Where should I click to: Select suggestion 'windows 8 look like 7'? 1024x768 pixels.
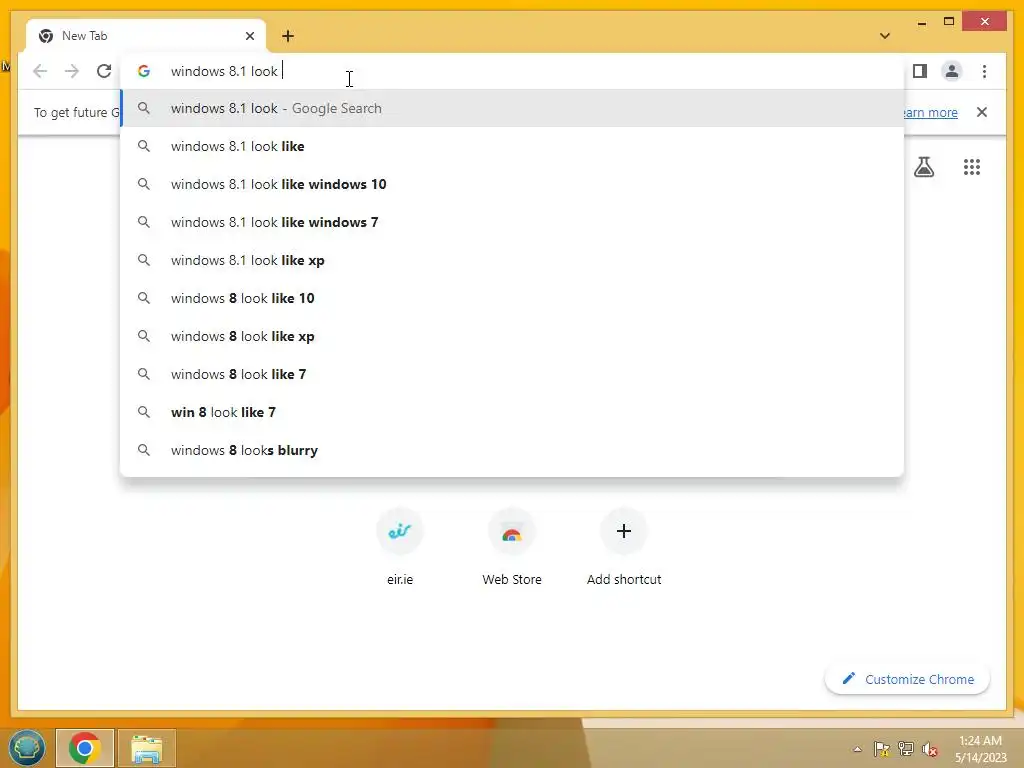(x=512, y=374)
